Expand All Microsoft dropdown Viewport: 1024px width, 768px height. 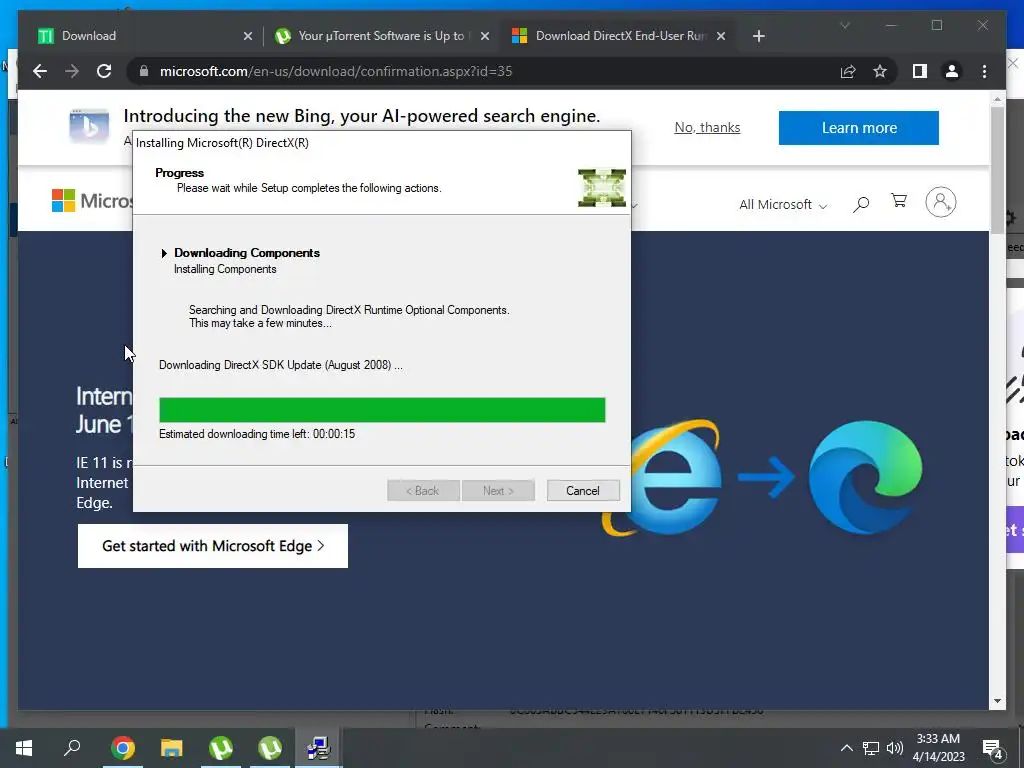[x=783, y=204]
